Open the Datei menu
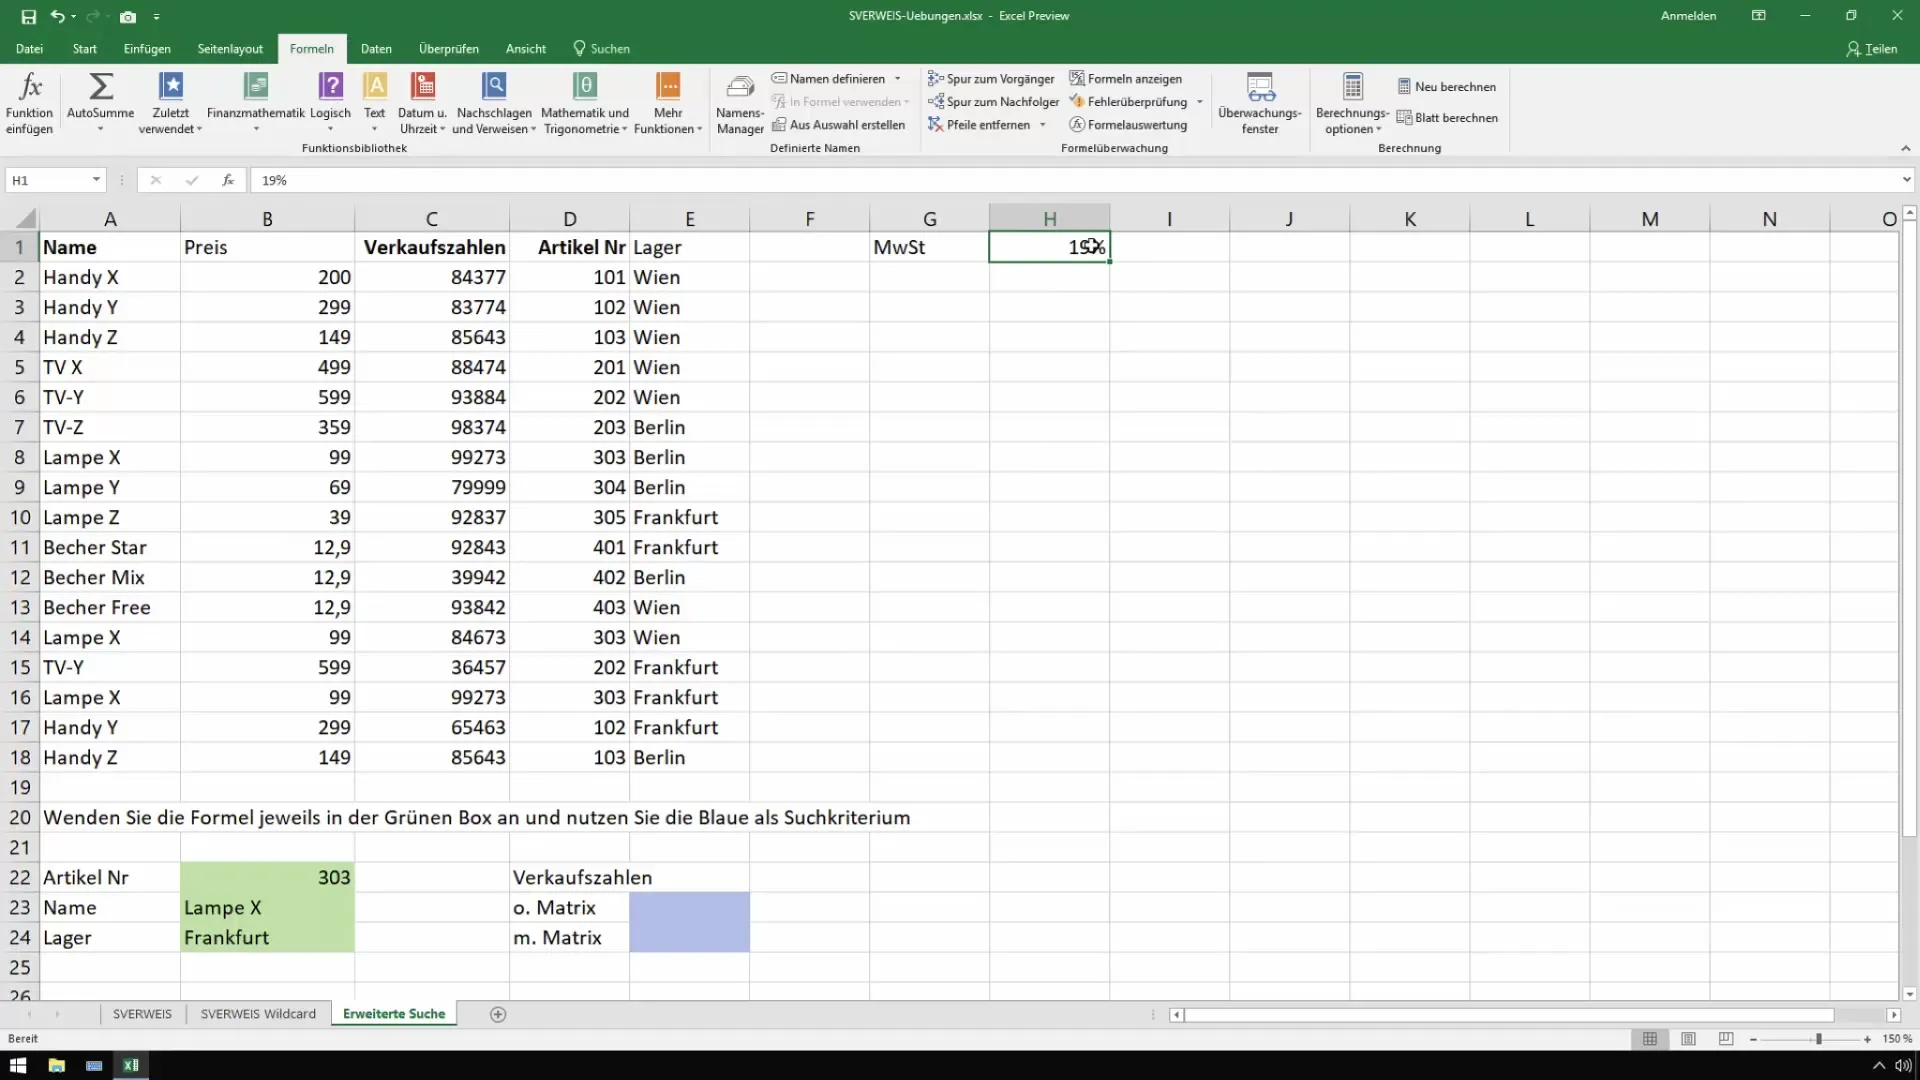This screenshot has height=1080, width=1920. coord(29,49)
